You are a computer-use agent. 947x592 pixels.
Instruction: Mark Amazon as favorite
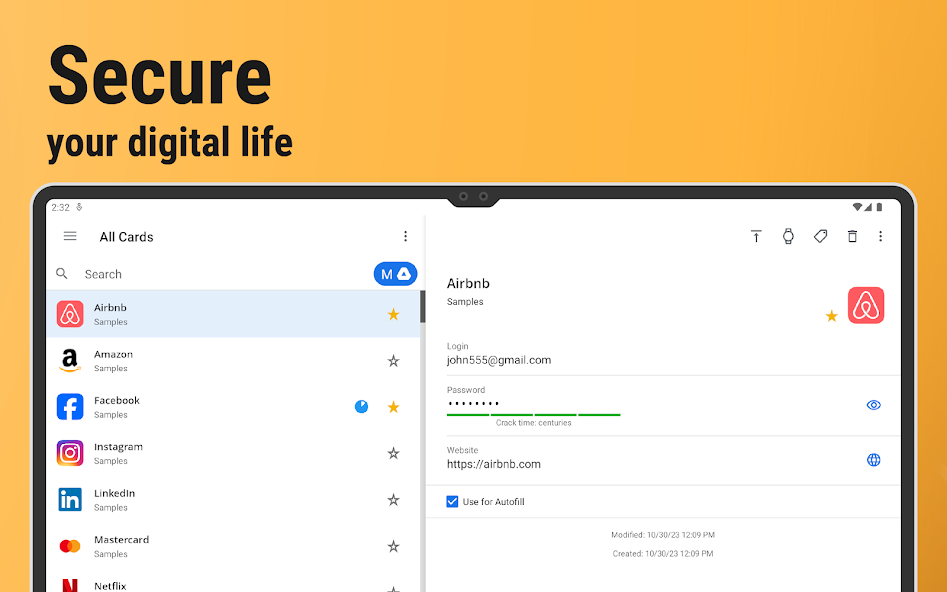(393, 361)
